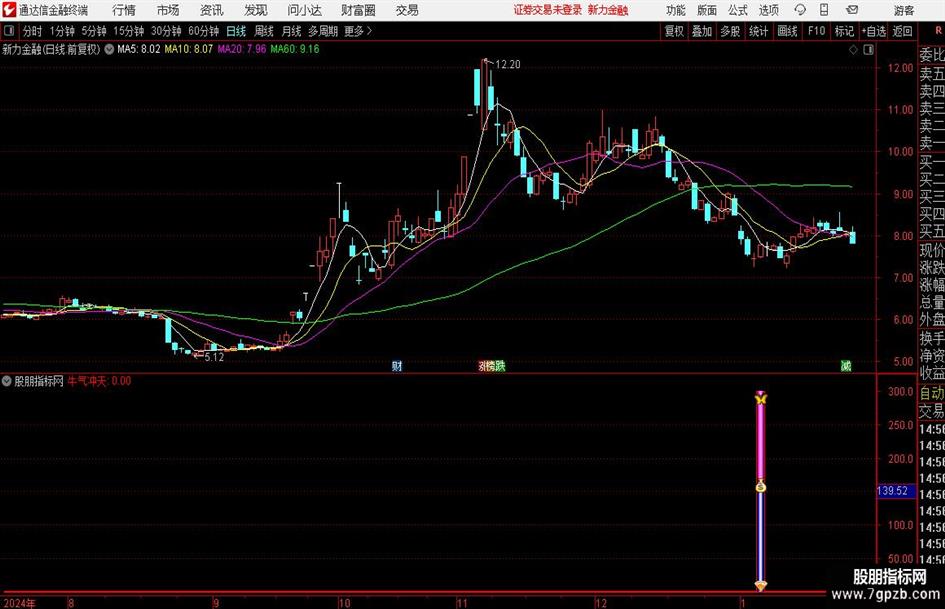This screenshot has width=945, height=609.
Task: Open the customer service headset icon
Action: tap(800, 10)
